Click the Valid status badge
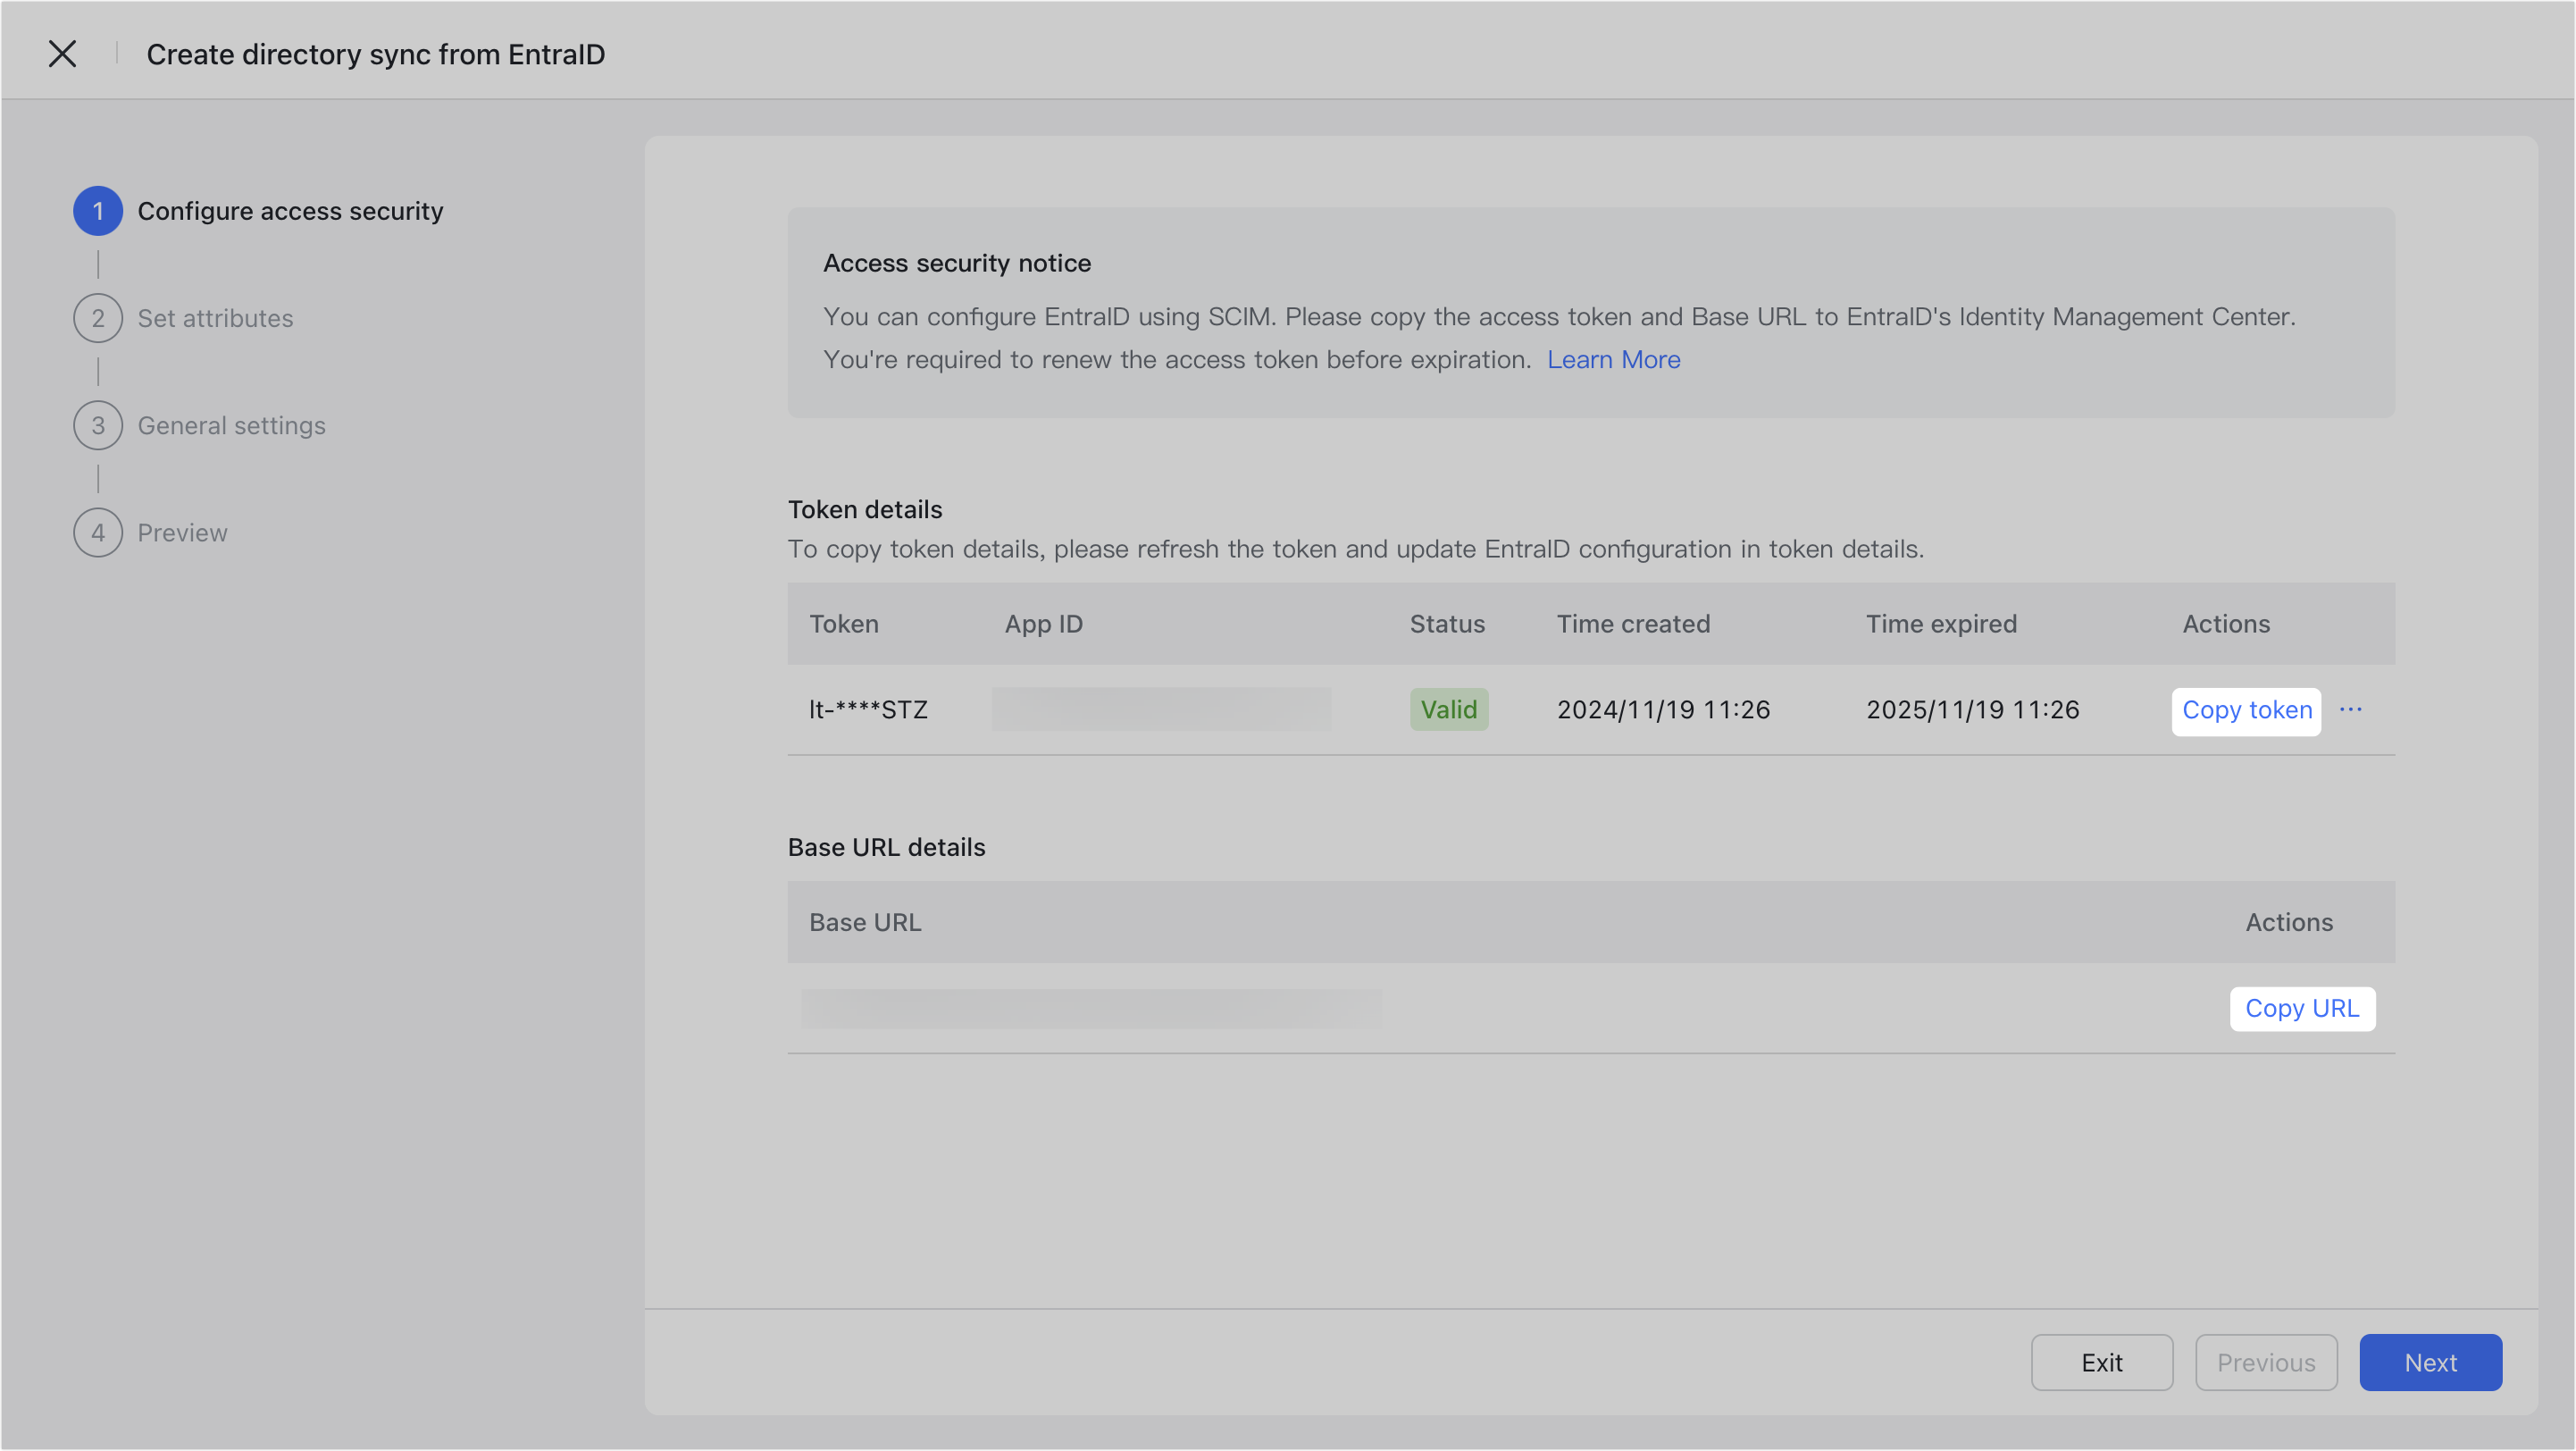The image size is (2576, 1451). [x=1448, y=709]
